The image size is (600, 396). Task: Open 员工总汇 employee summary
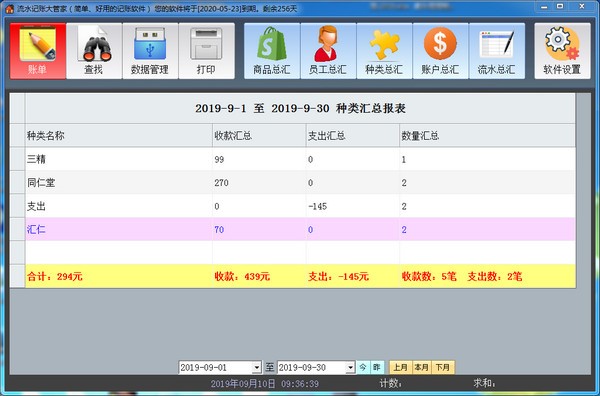tap(328, 51)
